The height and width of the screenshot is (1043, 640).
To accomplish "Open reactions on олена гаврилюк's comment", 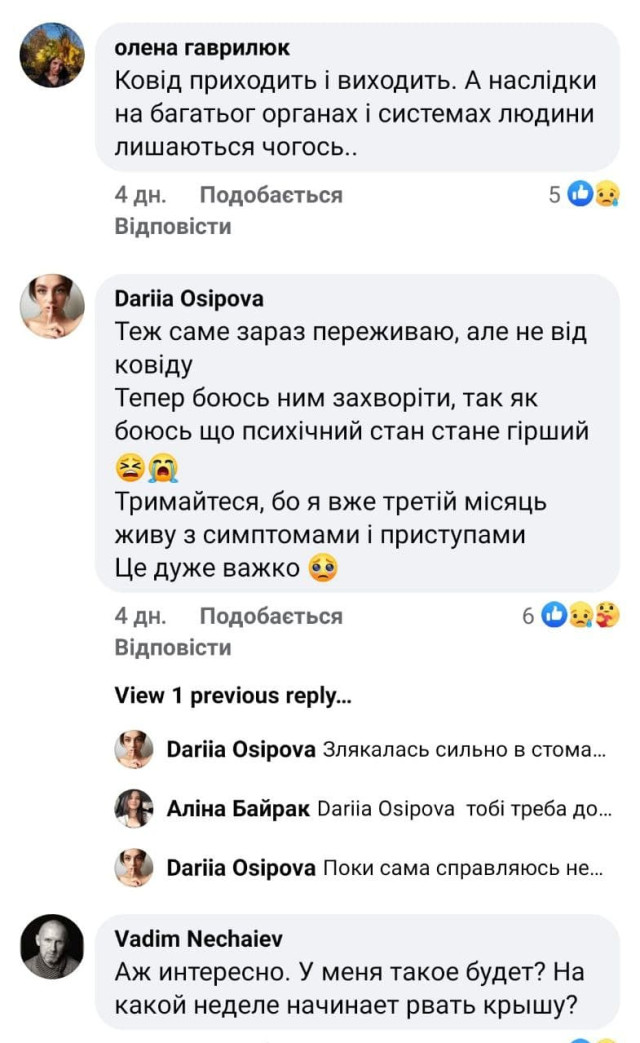I will (x=555, y=194).
